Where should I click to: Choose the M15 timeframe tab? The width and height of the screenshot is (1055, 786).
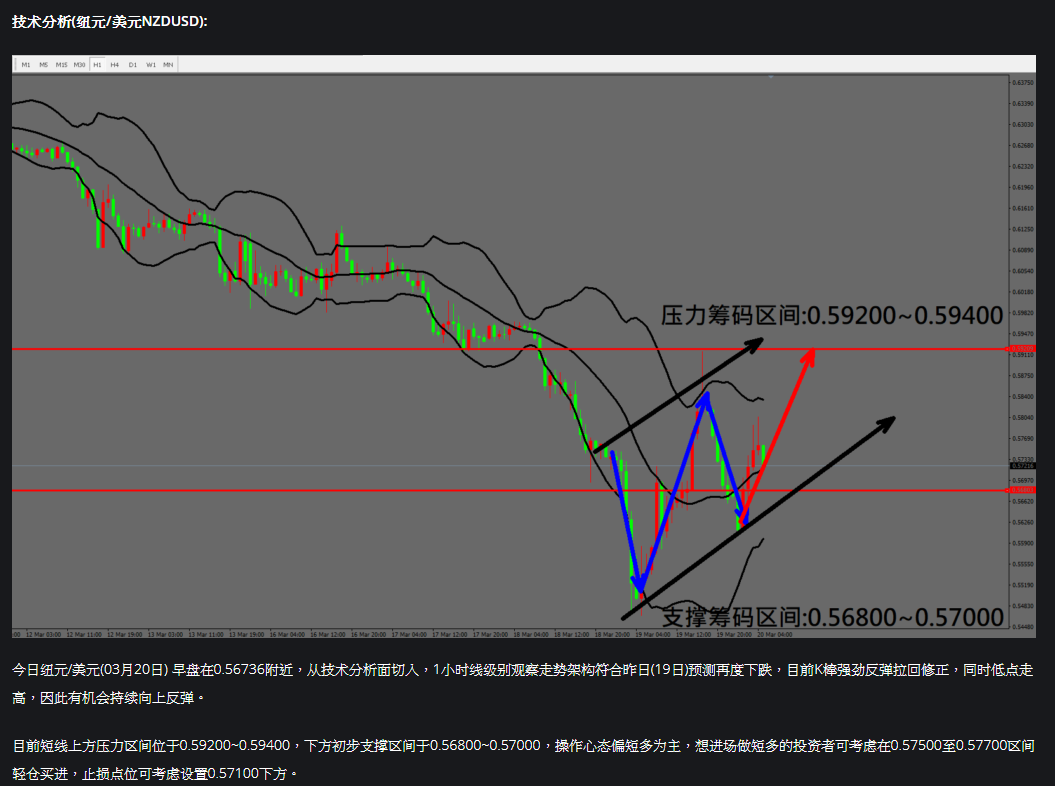(x=61, y=65)
